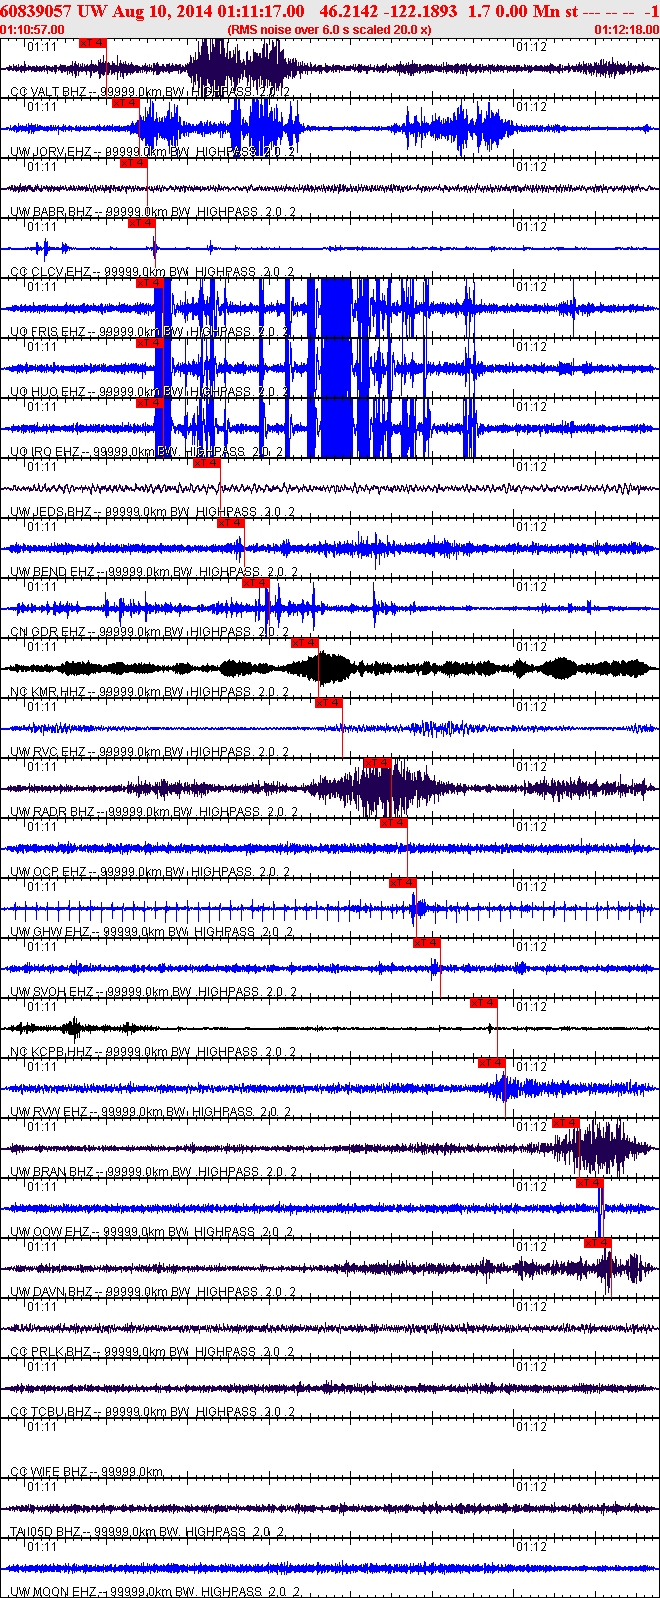Screen dimensions: 660x1598
Task: Select the red pick marker on KMR trace
Action: pyautogui.click(x=305, y=643)
